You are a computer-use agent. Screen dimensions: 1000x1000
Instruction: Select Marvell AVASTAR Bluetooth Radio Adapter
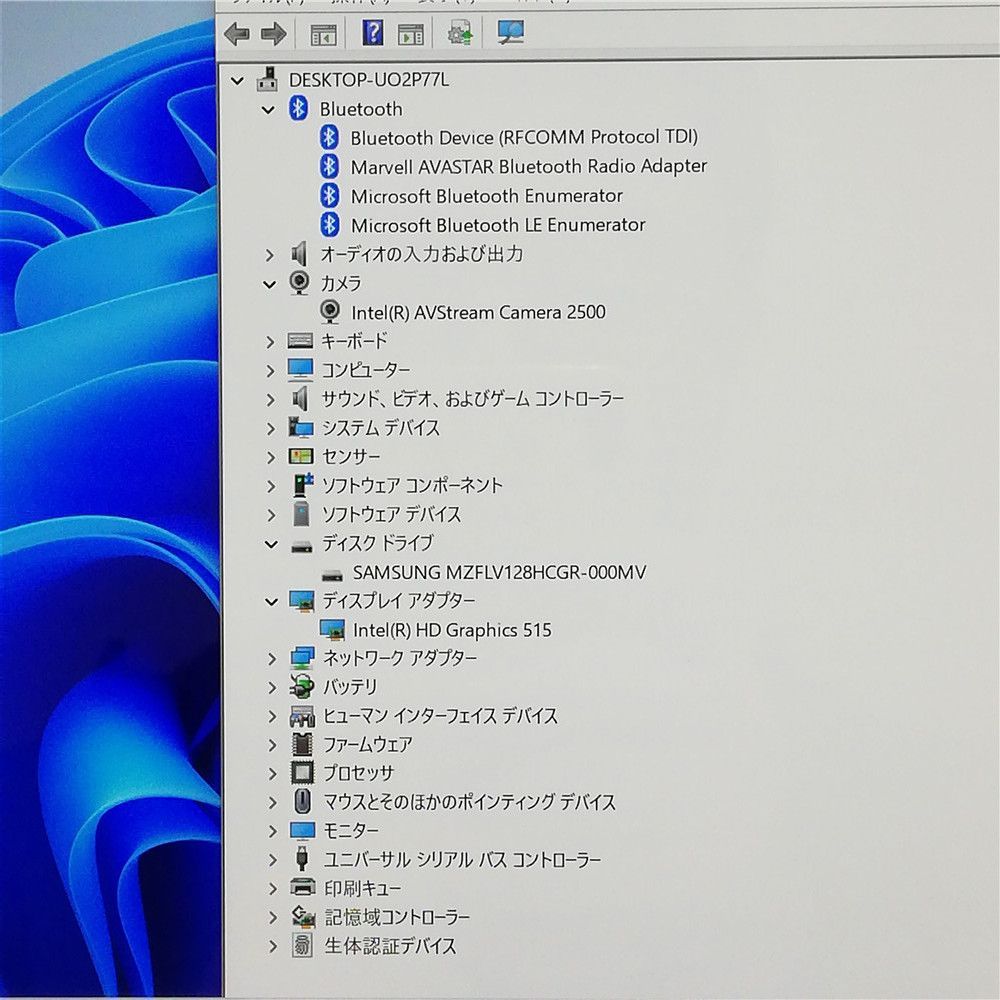(529, 166)
